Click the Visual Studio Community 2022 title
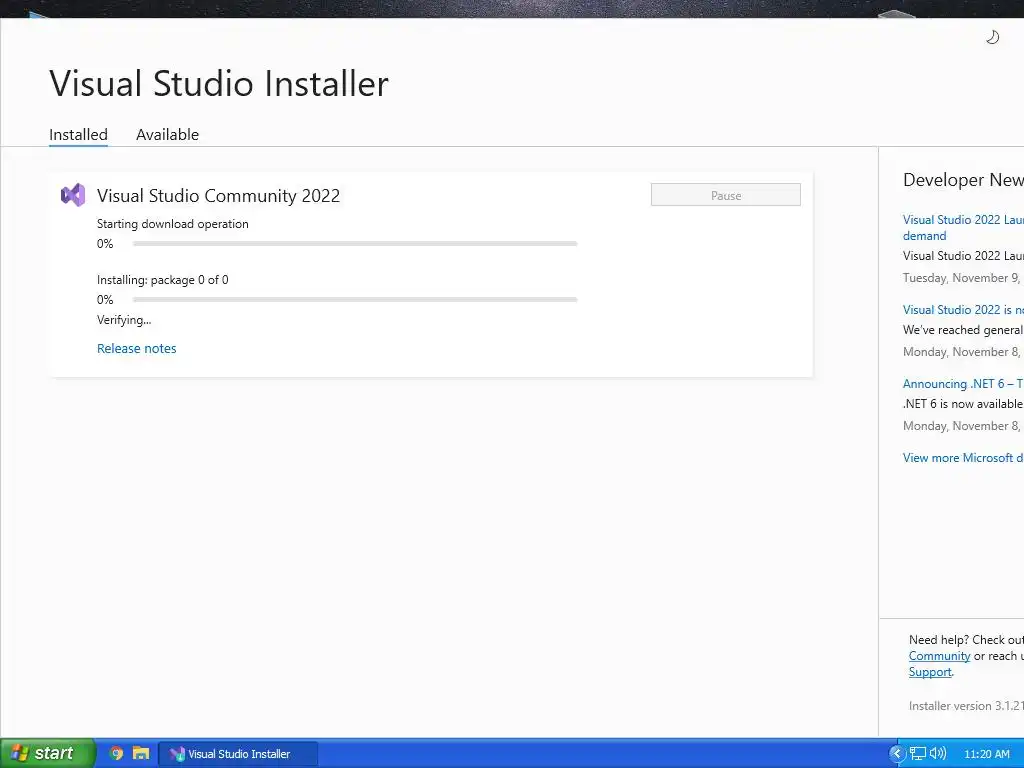Screen dimensions: 1024x768 [x=218, y=196]
